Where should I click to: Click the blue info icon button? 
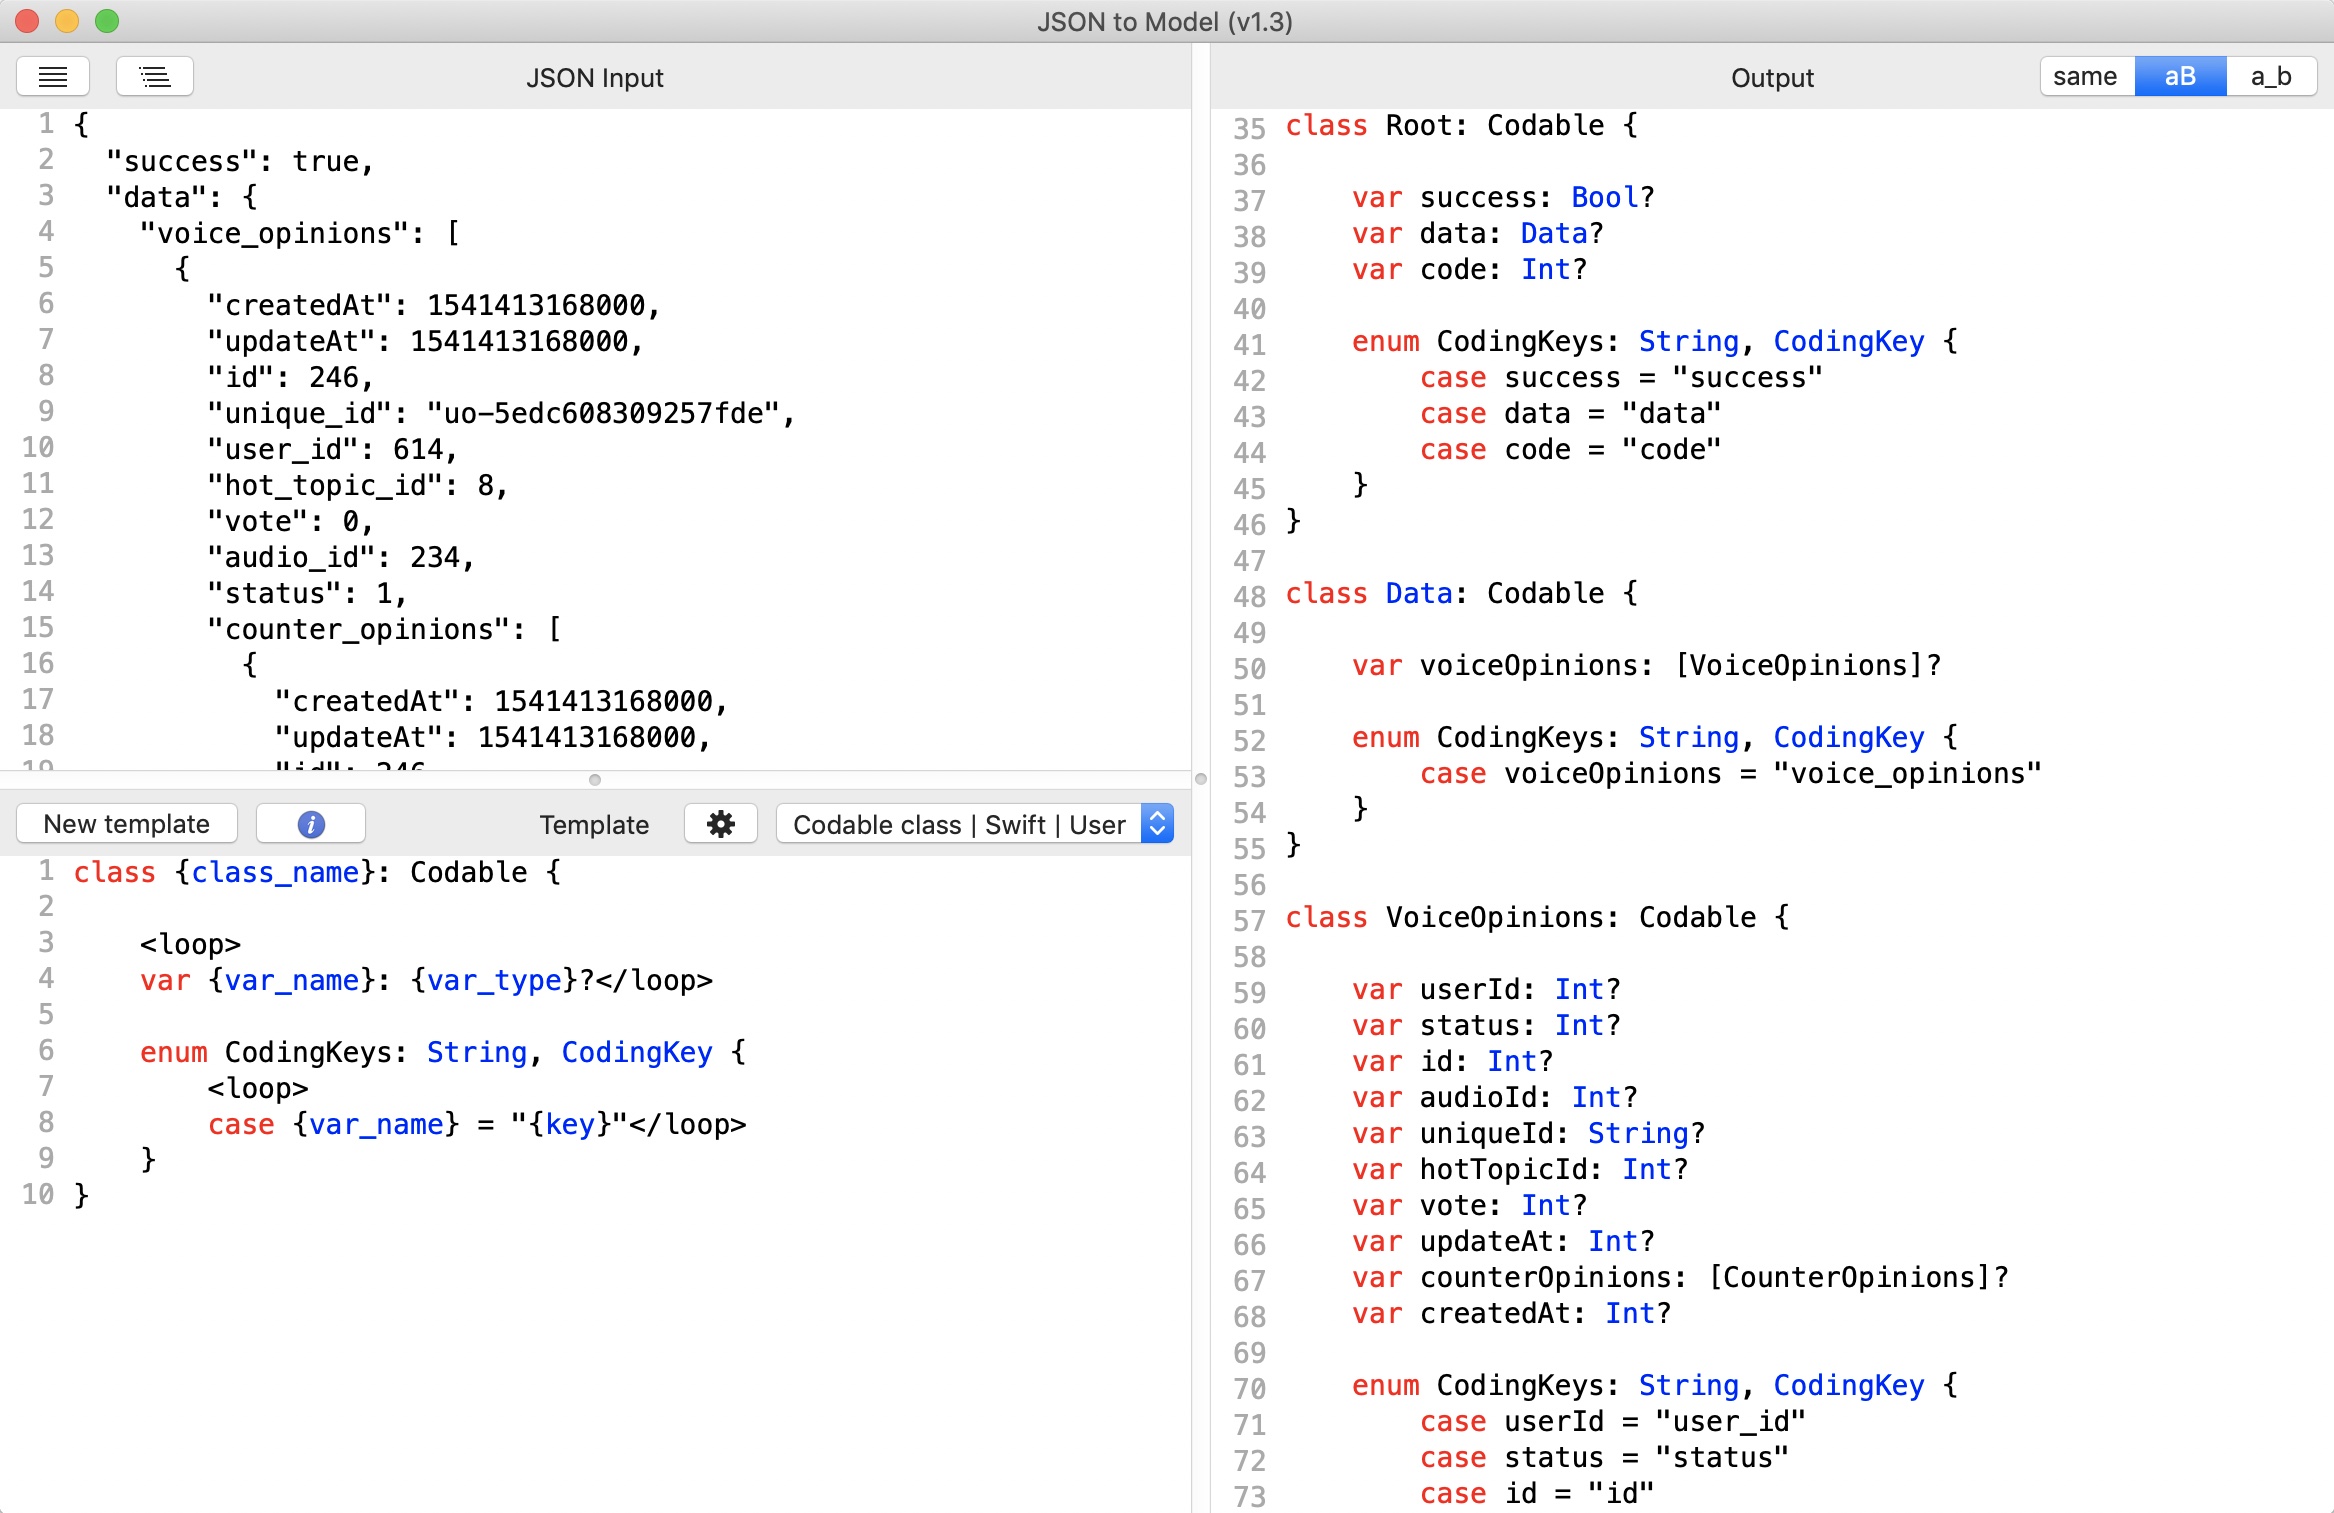(x=311, y=824)
